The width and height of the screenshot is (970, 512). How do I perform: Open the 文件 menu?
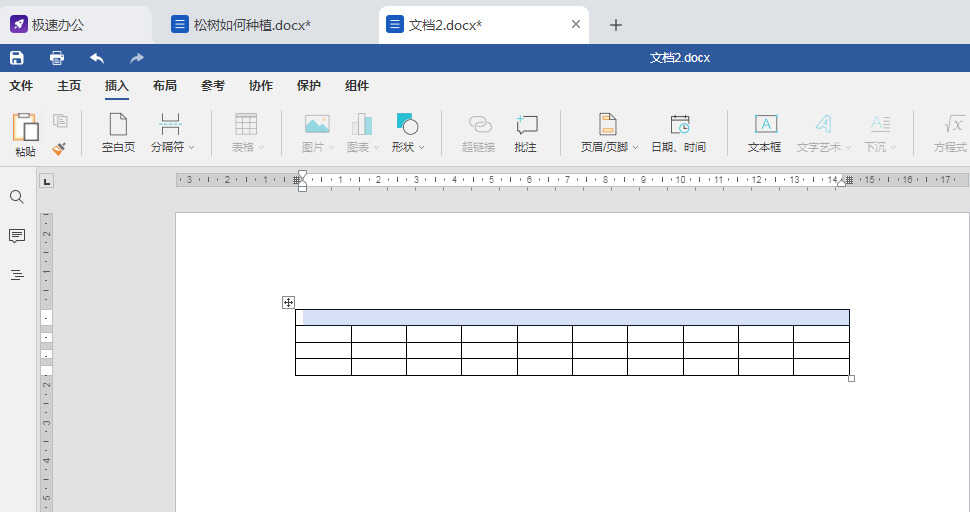(21, 86)
